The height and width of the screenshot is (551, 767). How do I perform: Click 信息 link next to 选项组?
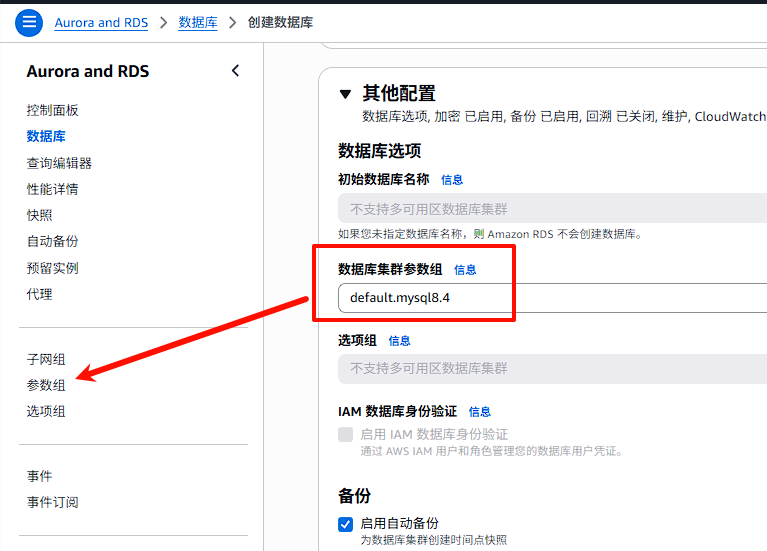pos(399,341)
